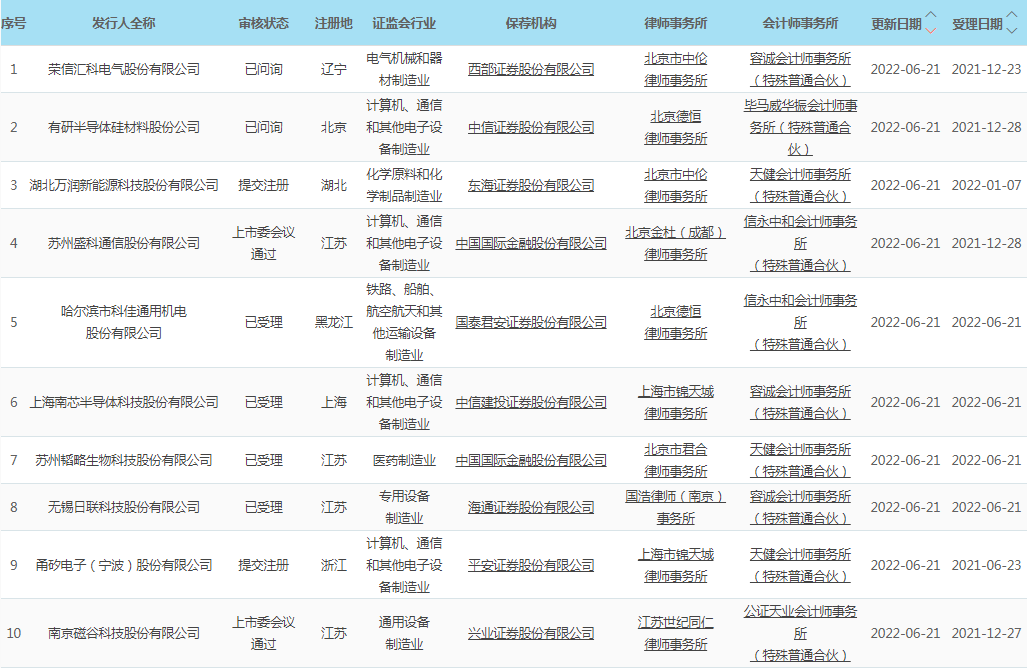Select issuer 荣信汇科电气股份有限公司

[x=124, y=69]
